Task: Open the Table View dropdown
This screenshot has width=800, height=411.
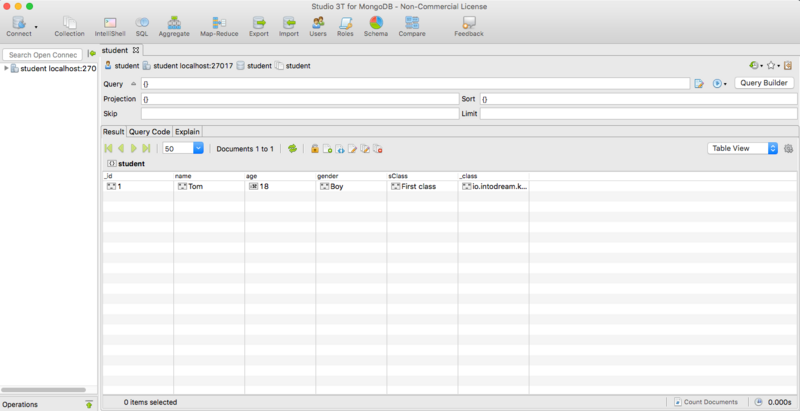Action: click(742, 148)
